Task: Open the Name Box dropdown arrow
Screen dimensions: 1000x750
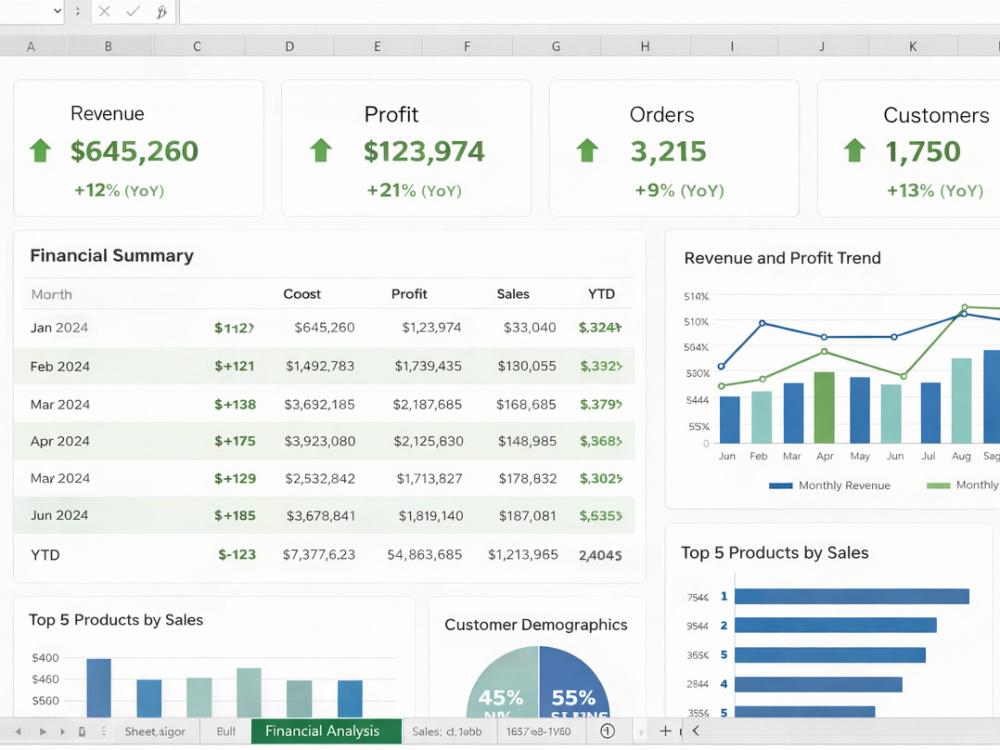Action: 57,11
